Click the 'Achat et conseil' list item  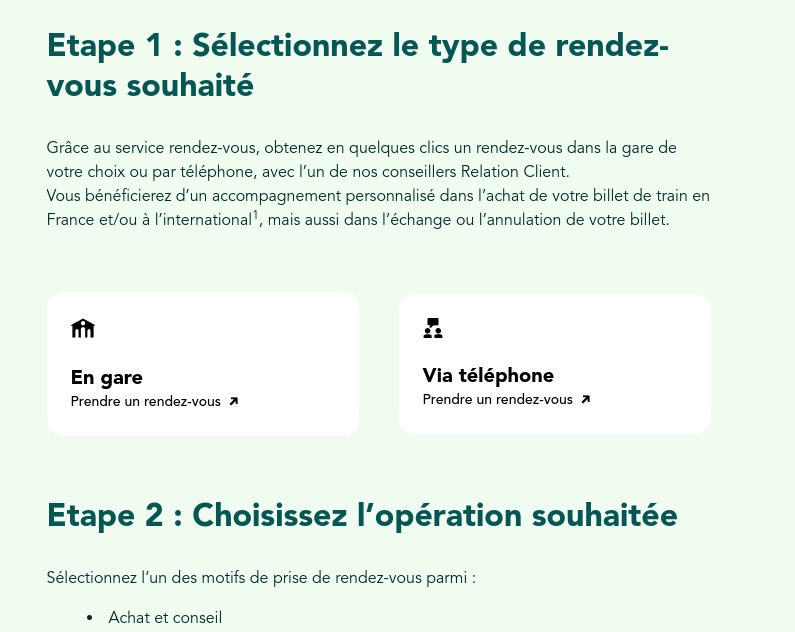[165, 617]
